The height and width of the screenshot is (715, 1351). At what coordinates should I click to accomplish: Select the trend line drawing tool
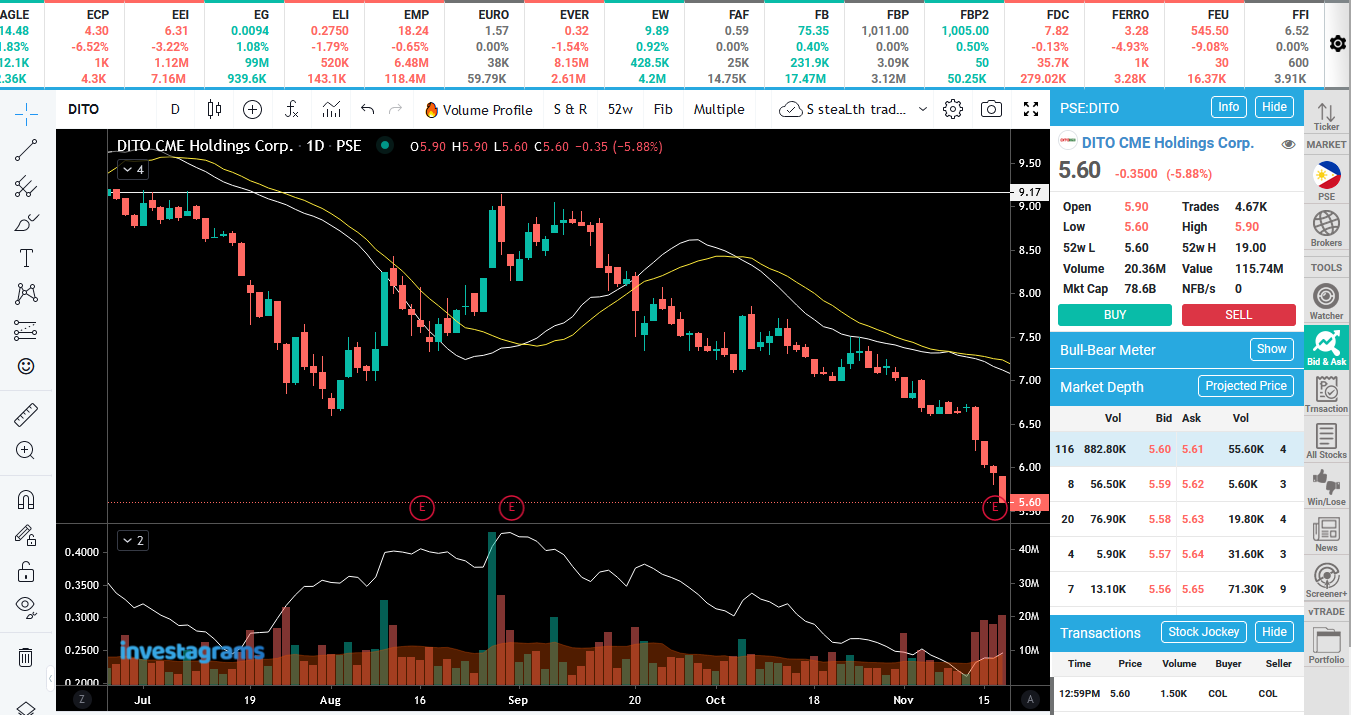[x=26, y=150]
